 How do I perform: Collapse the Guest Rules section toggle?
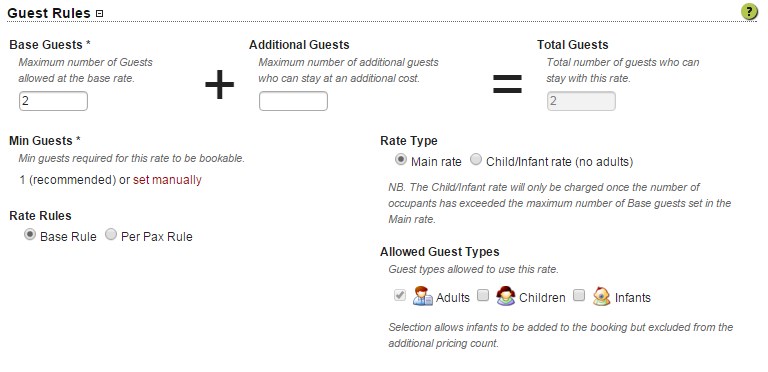[x=99, y=14]
